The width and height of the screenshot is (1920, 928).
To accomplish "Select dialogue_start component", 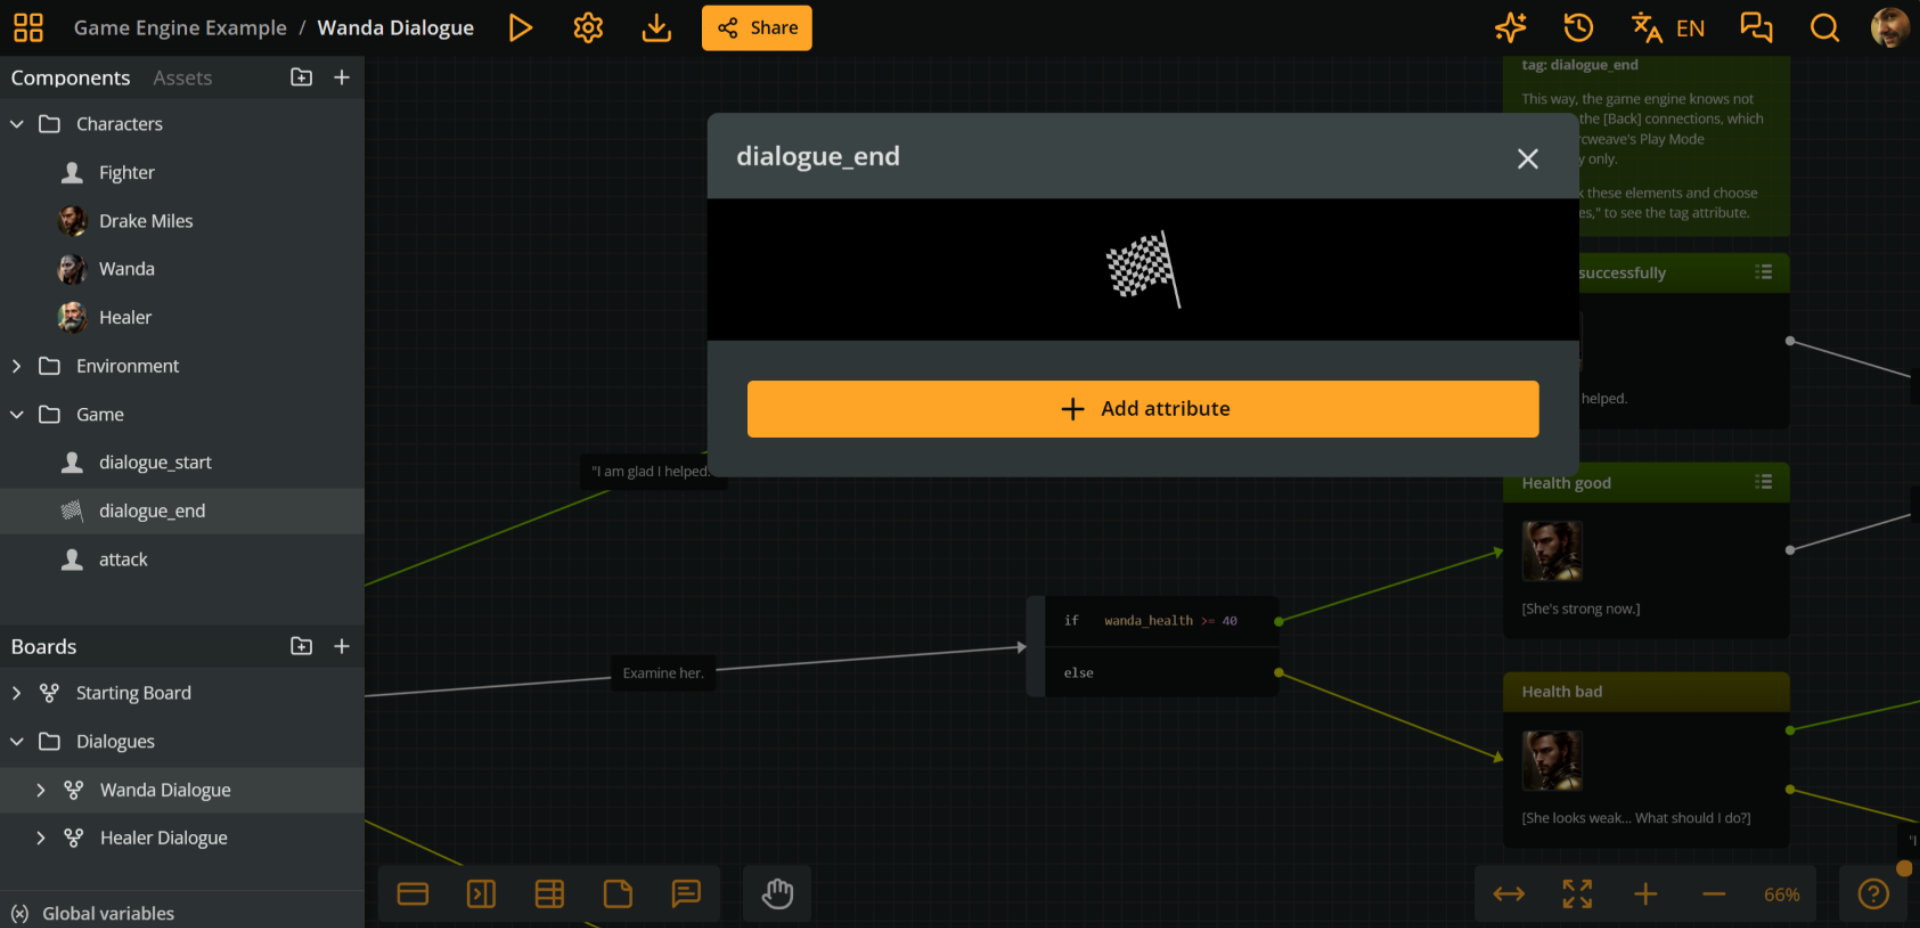I will pos(182,463).
